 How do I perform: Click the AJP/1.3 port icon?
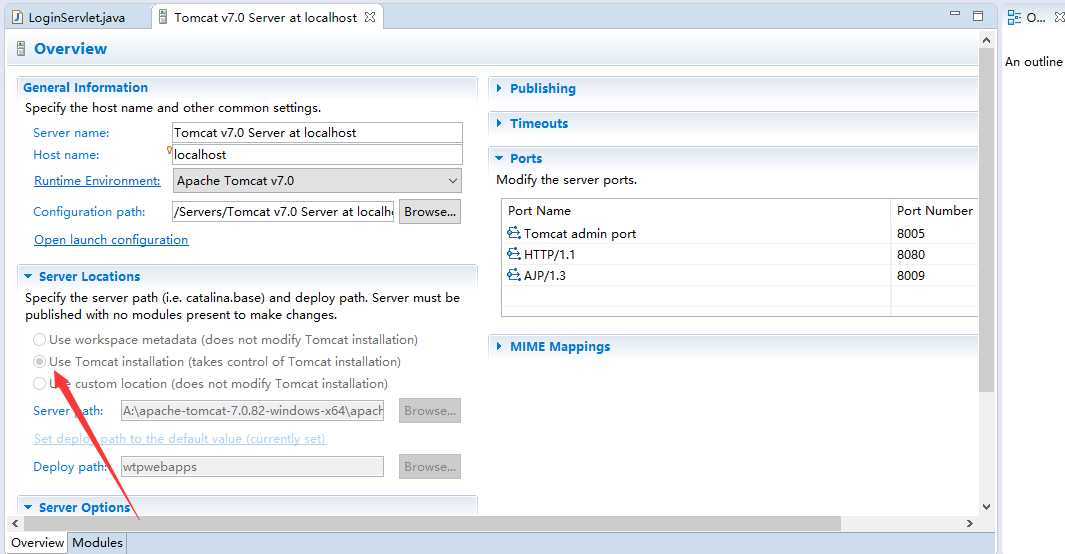(x=513, y=275)
